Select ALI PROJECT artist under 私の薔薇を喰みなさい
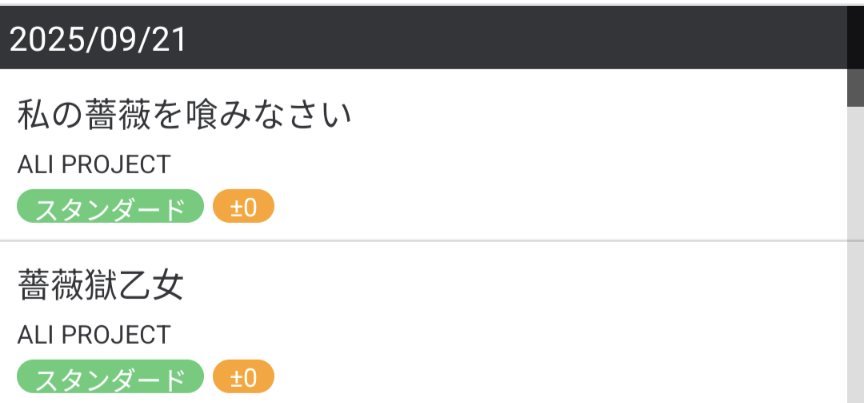This screenshot has height=403, width=864. tap(94, 165)
